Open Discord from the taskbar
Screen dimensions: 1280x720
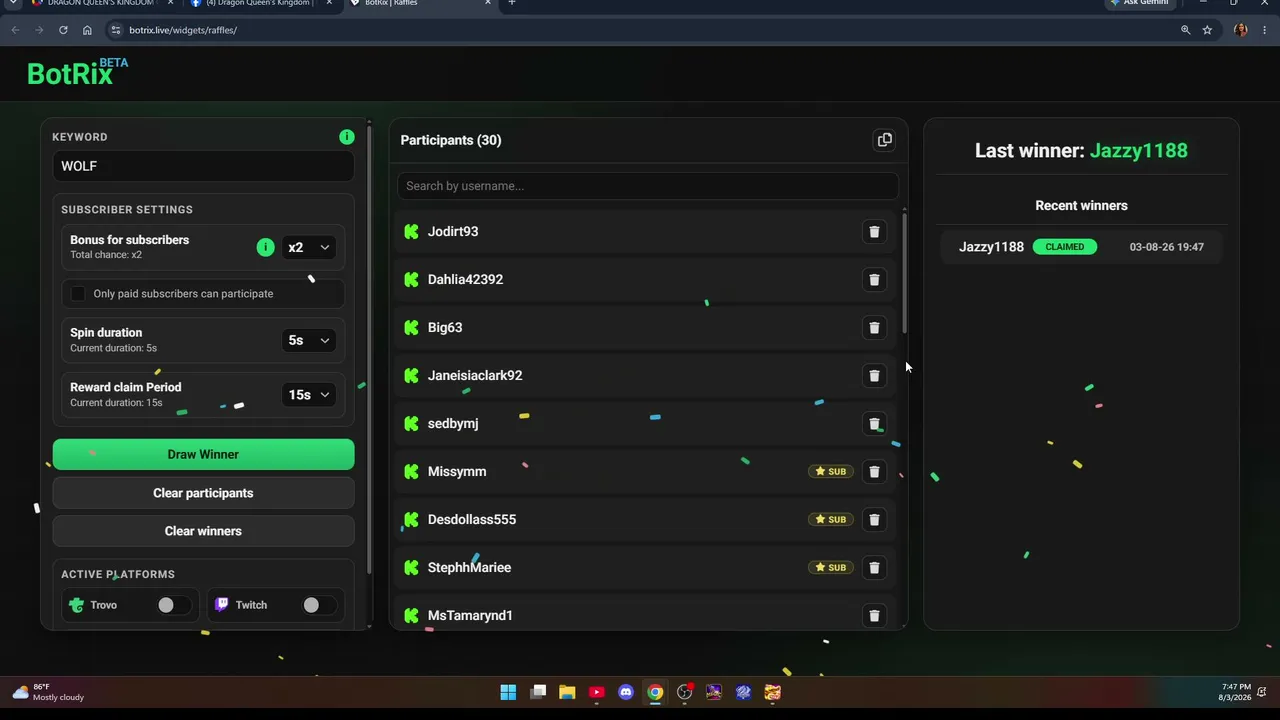[x=626, y=692]
